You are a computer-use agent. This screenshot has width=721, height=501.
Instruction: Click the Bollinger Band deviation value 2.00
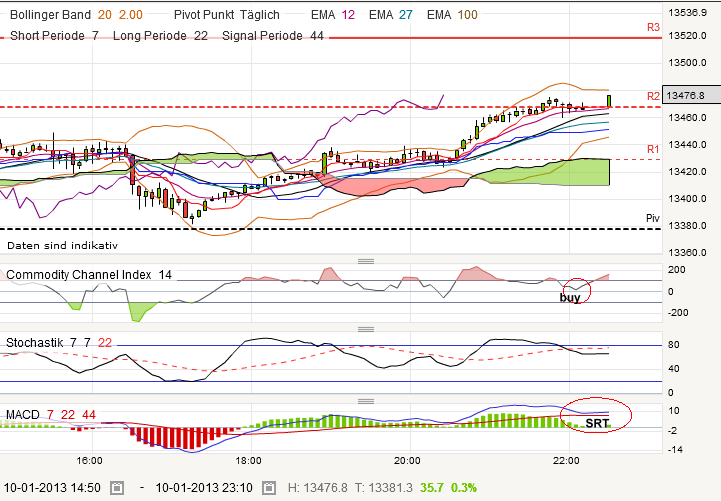131,15
